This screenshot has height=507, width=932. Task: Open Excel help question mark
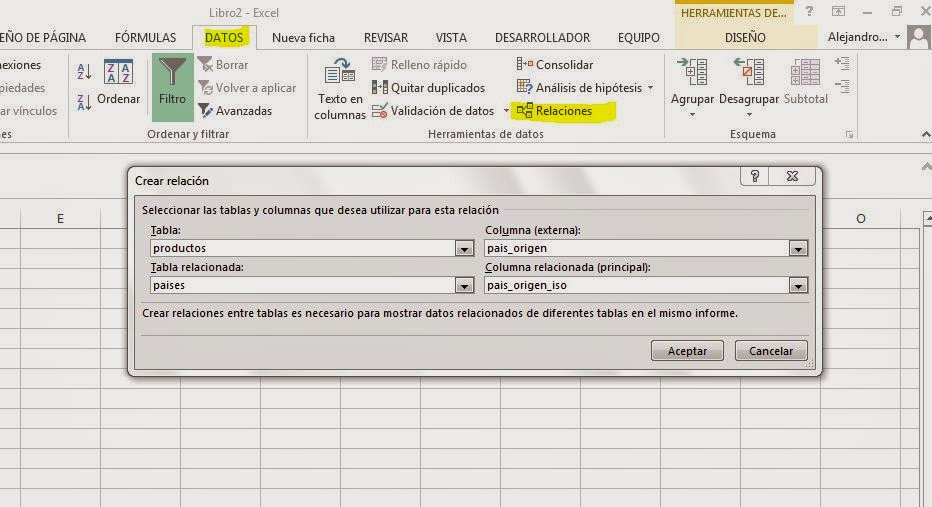(809, 11)
